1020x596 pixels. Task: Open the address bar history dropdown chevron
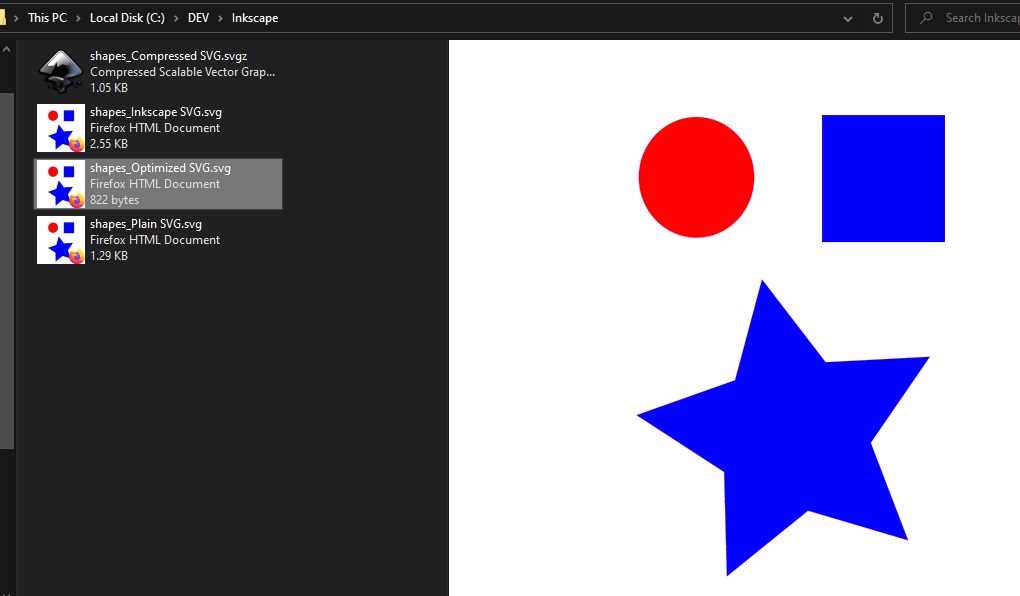(848, 17)
